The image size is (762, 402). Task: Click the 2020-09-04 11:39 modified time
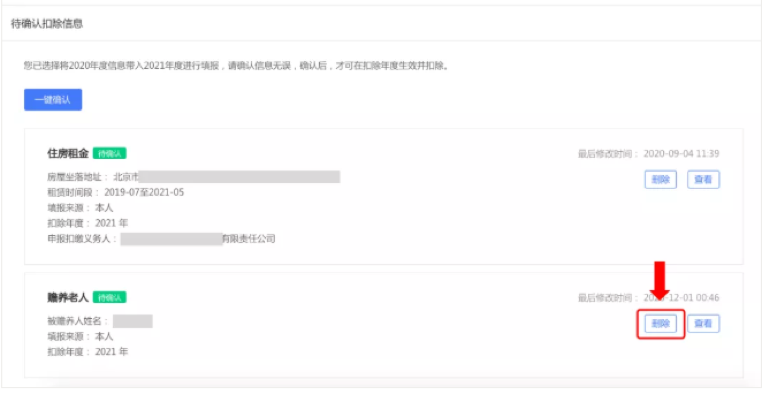pyautogui.click(x=681, y=154)
